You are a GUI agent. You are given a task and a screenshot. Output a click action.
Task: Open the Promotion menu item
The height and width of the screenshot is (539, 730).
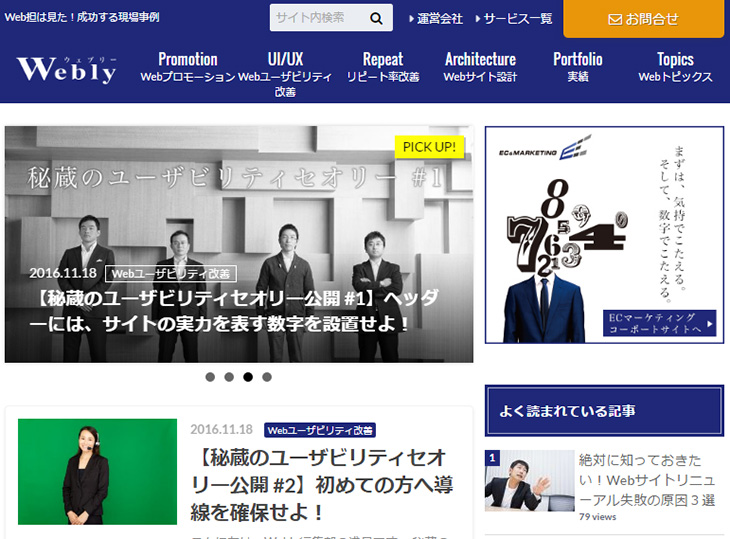188,67
